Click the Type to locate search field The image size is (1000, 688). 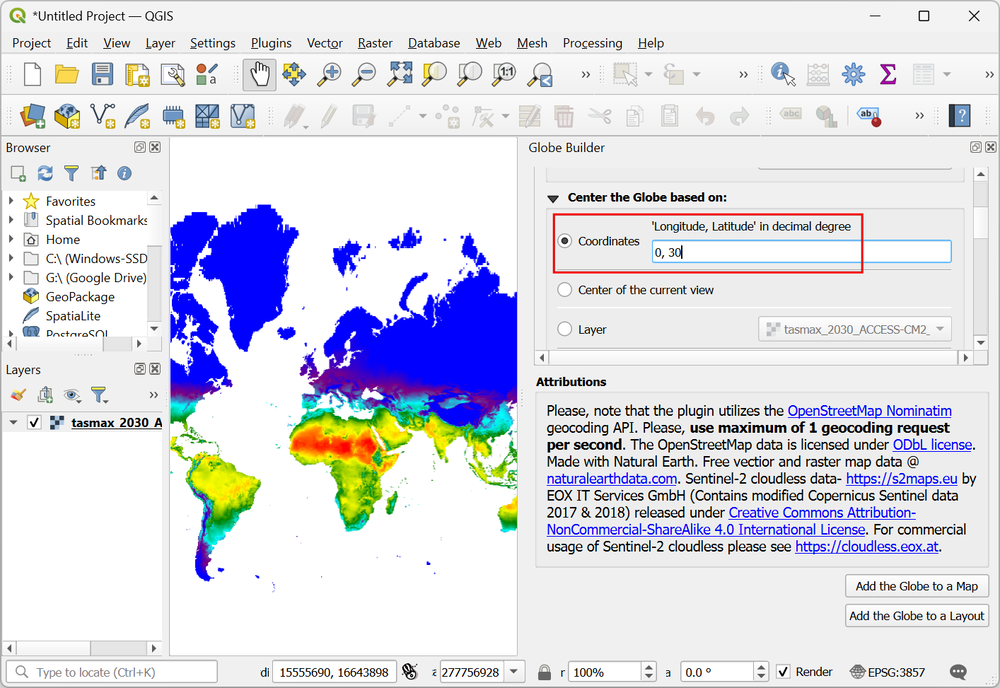pyautogui.click(x=112, y=672)
